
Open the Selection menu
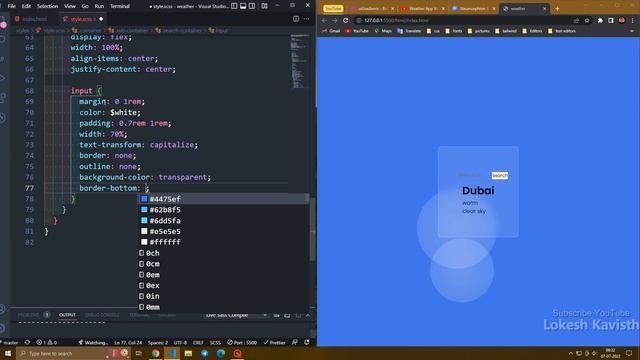47,6
